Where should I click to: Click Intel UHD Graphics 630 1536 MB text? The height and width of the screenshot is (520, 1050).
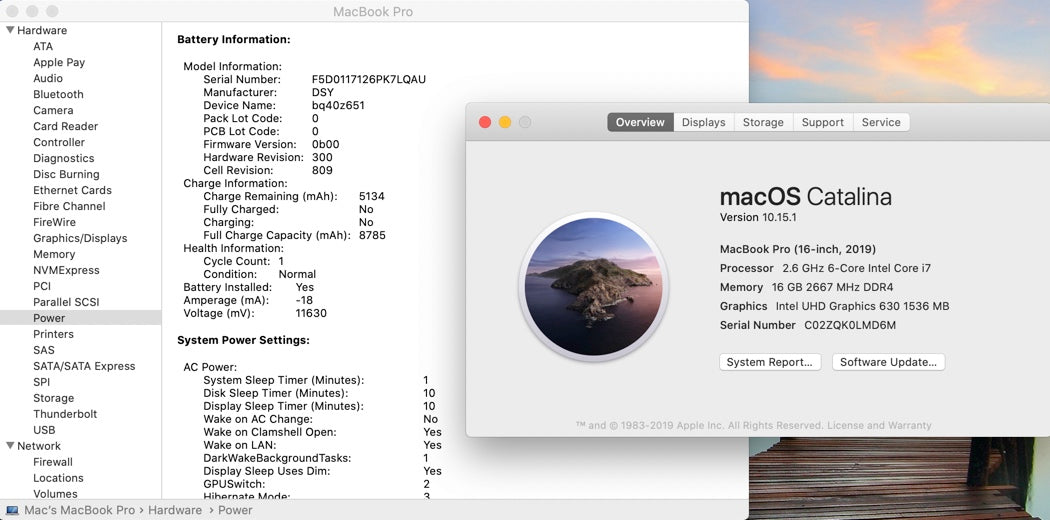(862, 307)
